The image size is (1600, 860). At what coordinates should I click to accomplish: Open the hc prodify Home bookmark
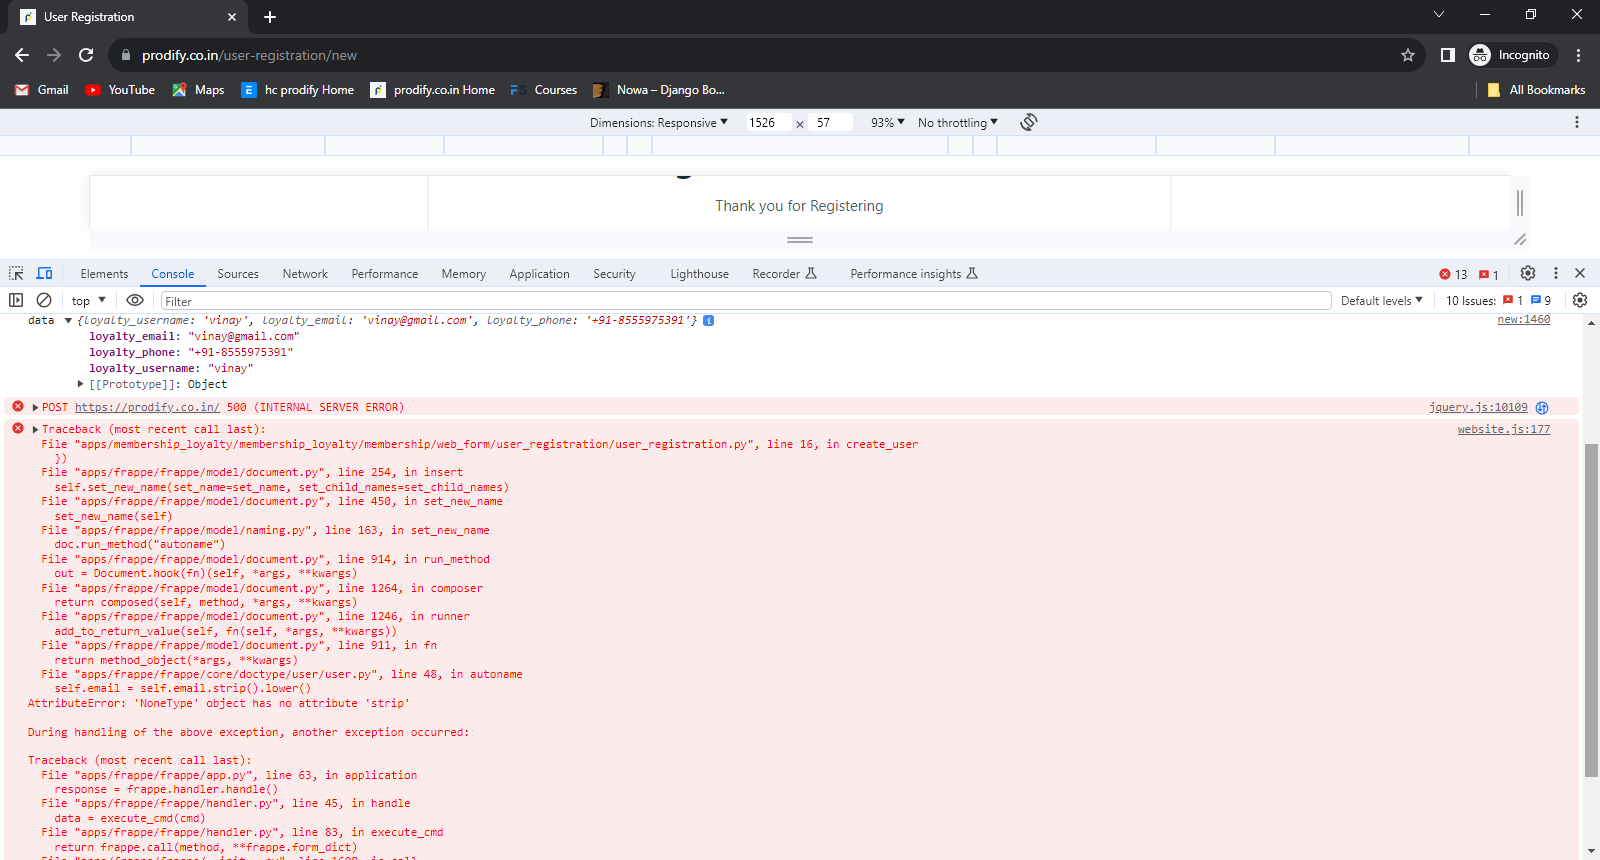point(298,90)
